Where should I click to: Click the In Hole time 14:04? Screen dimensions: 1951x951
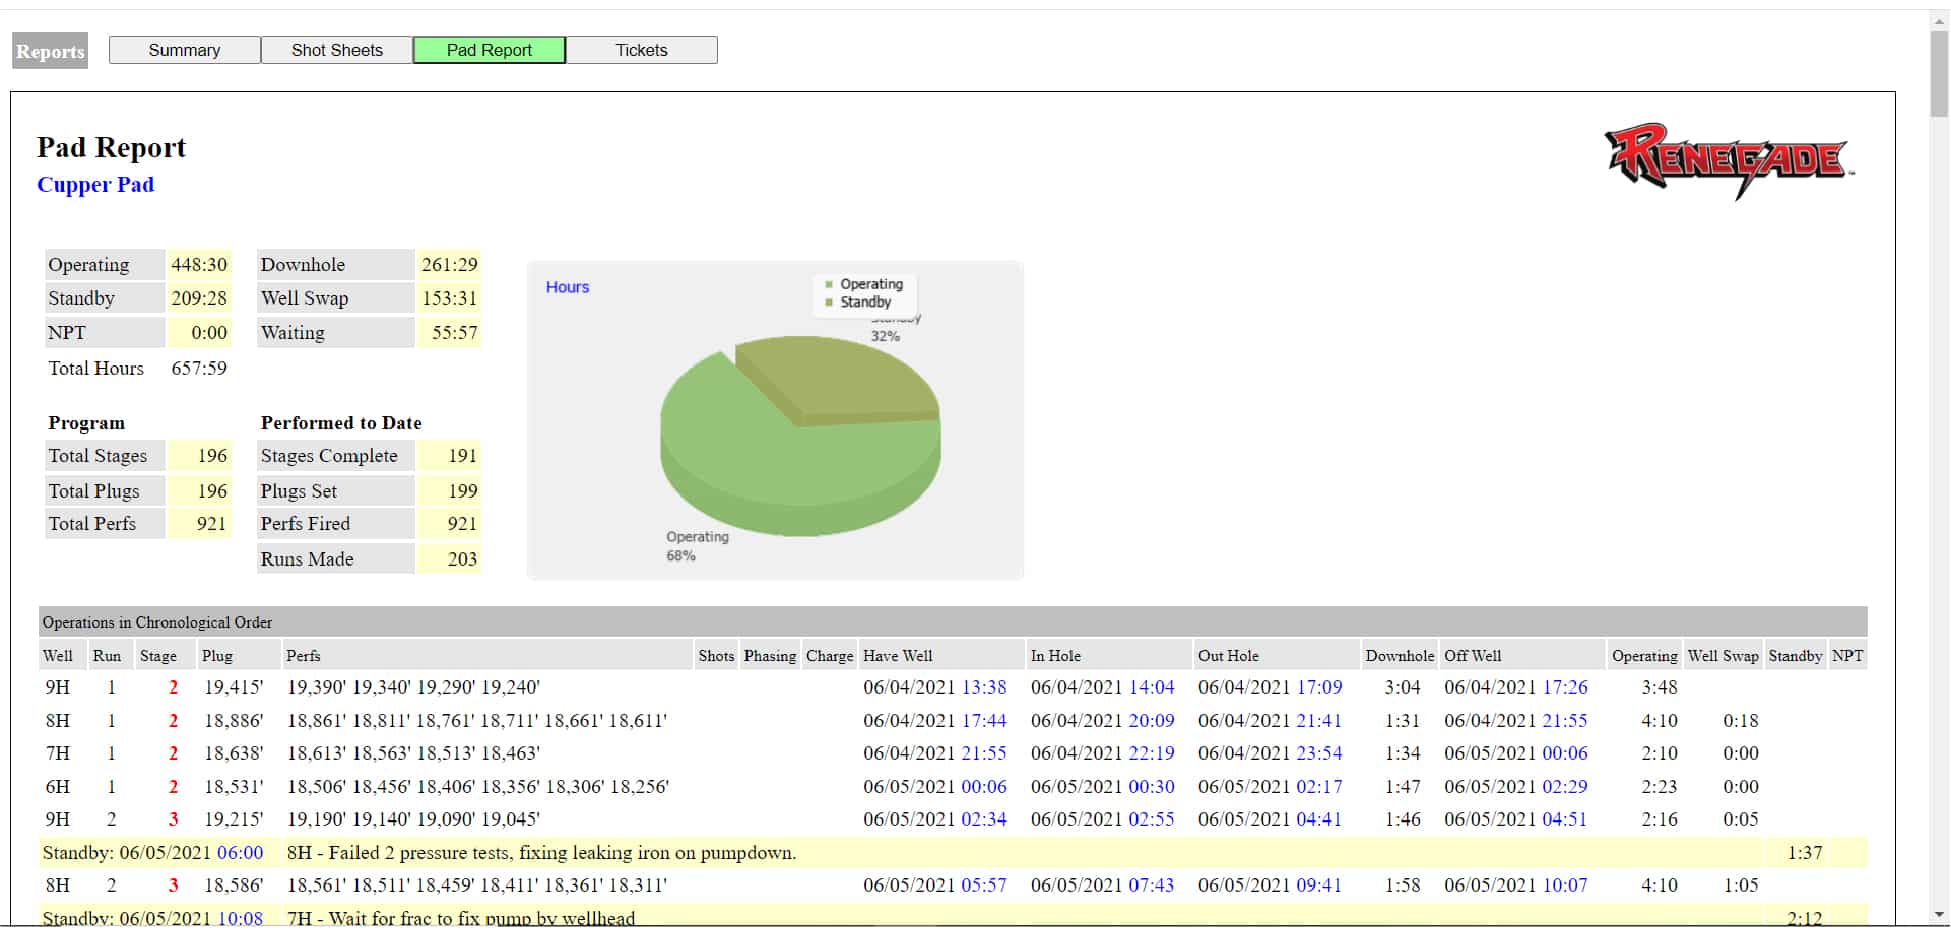point(1152,688)
